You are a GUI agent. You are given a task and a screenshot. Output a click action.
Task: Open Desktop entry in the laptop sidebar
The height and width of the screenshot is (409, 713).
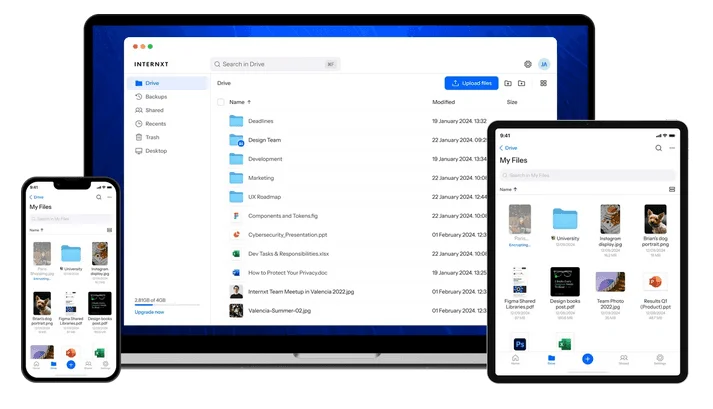151,151
